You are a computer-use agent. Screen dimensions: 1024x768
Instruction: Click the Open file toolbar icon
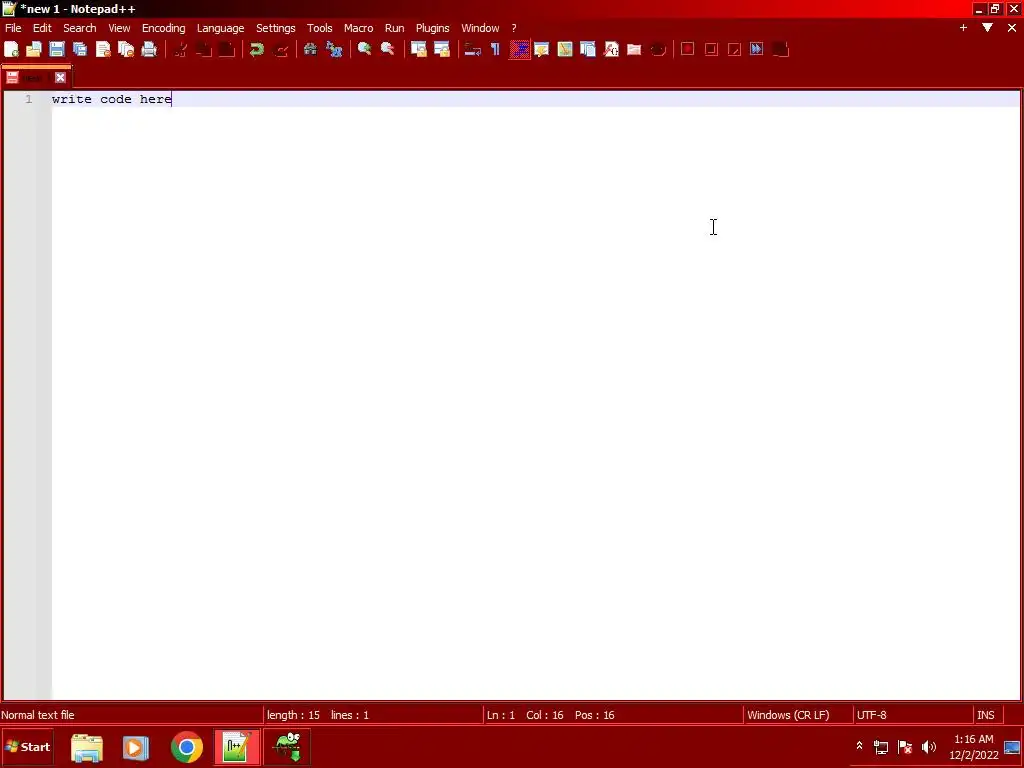[x=34, y=49]
